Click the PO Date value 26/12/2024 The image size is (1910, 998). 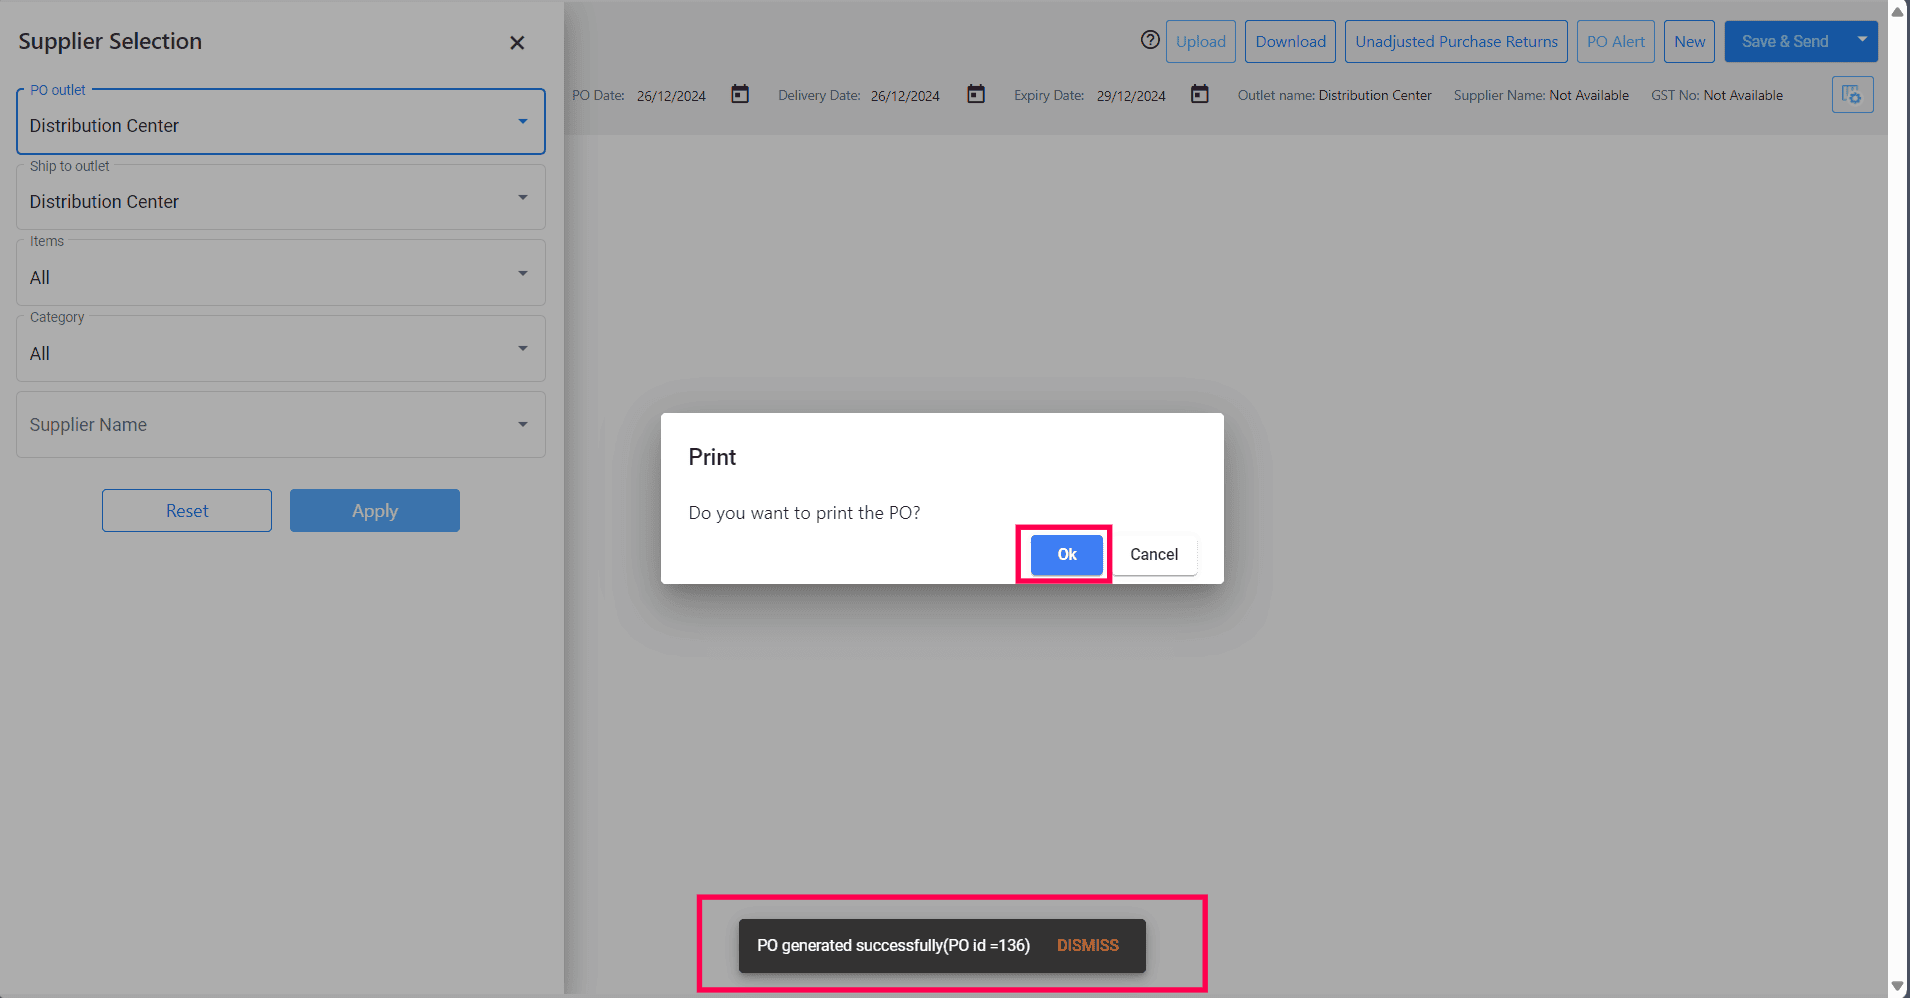[671, 96]
